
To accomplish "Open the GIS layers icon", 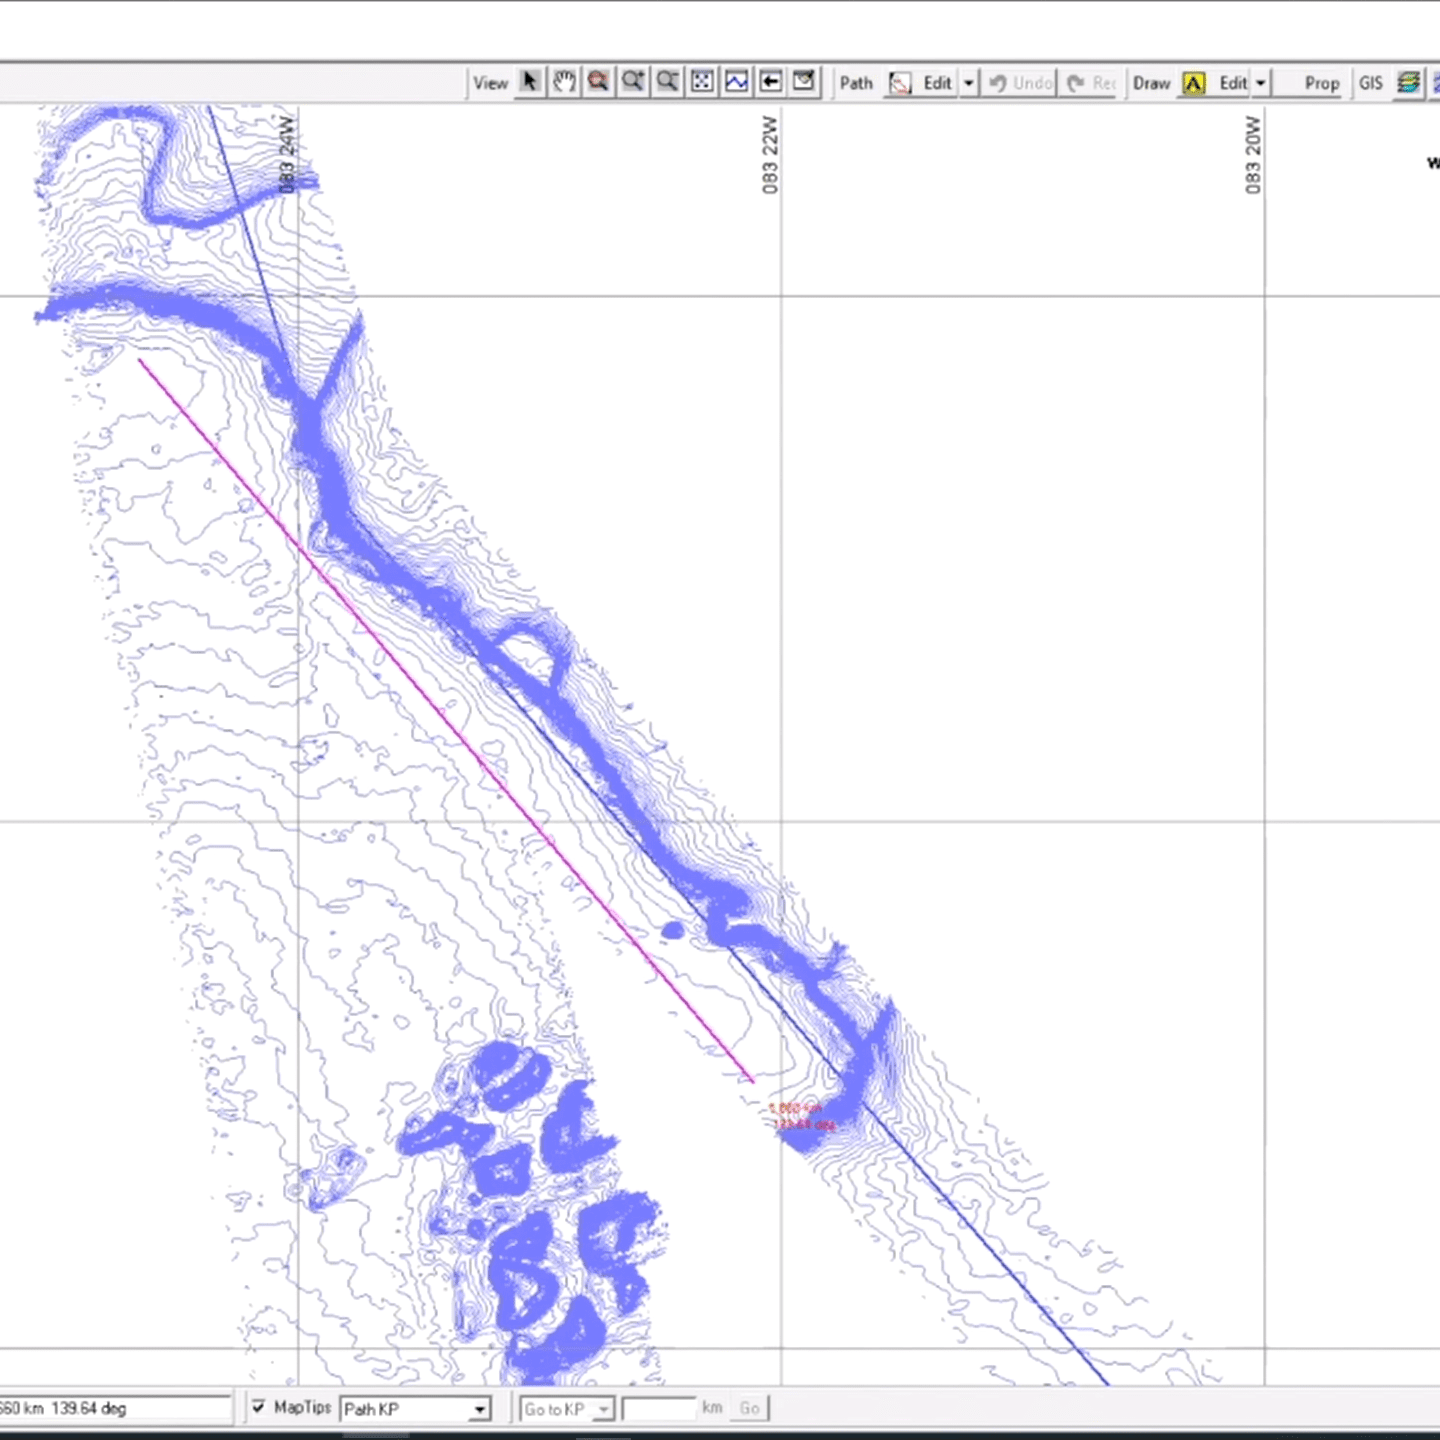I will 1409,83.
